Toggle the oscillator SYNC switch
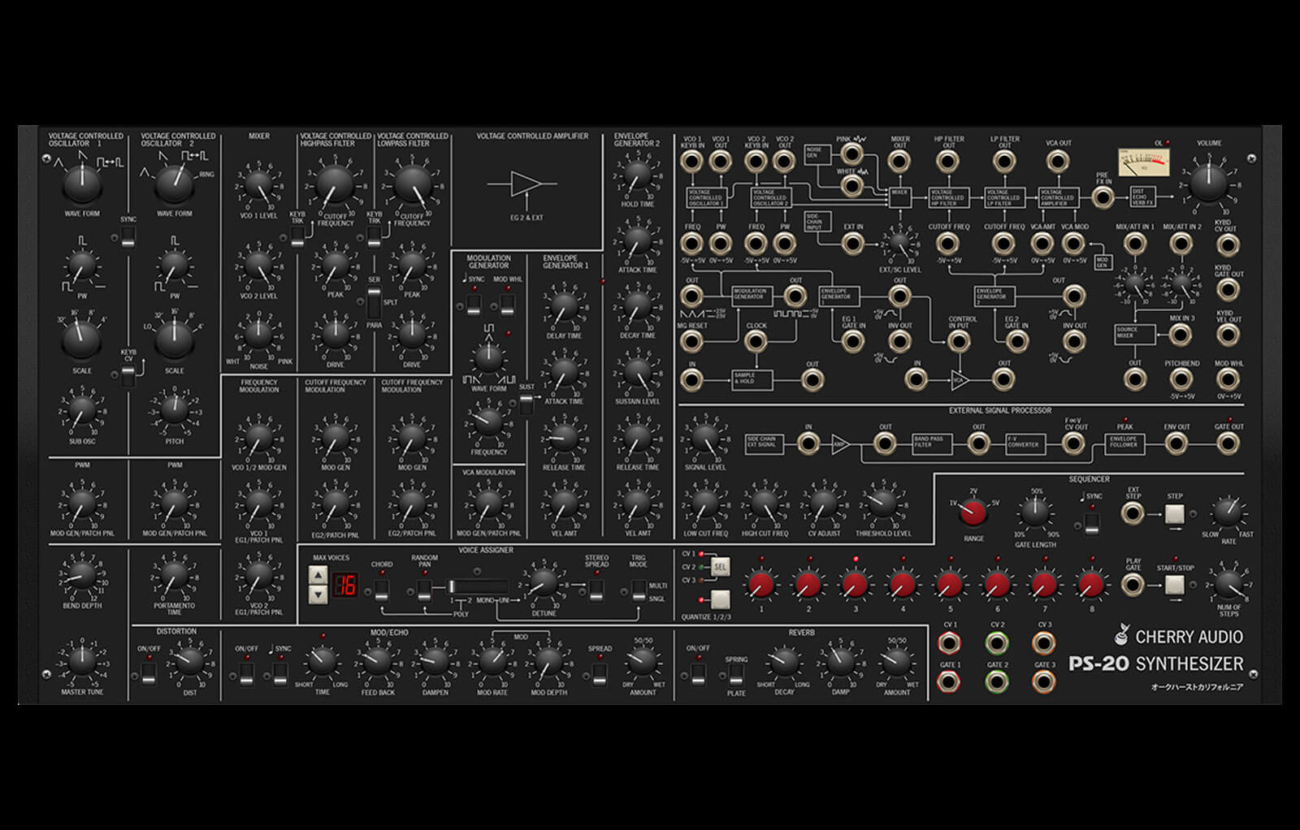 [x=128, y=238]
